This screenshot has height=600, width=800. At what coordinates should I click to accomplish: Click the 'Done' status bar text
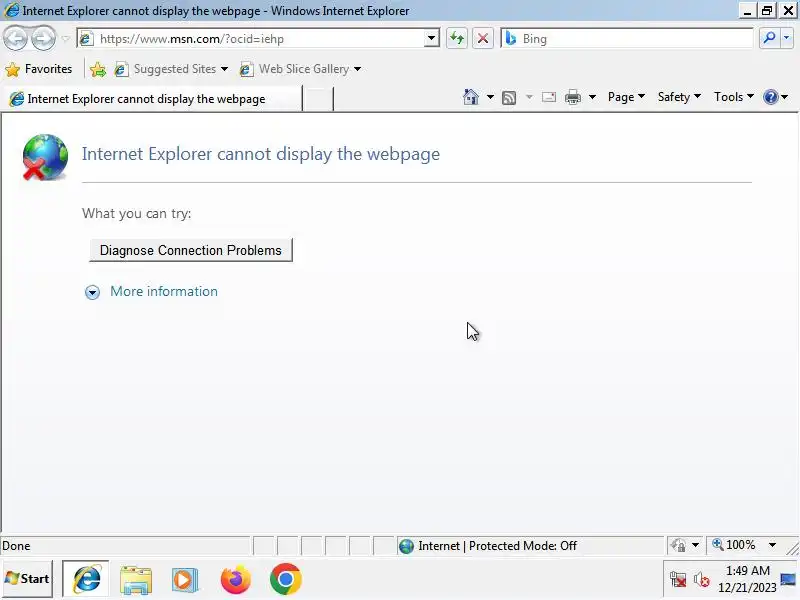click(x=16, y=546)
